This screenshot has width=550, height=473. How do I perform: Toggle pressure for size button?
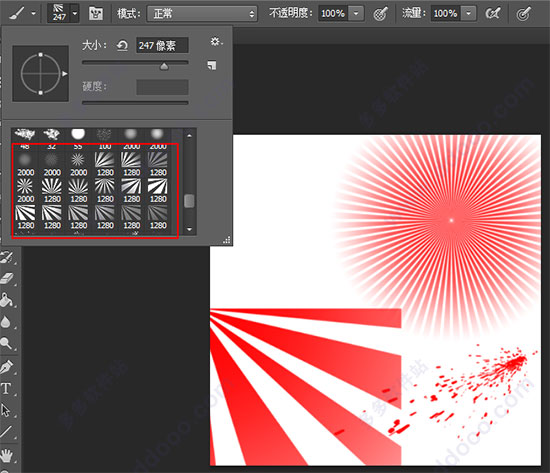click(524, 14)
